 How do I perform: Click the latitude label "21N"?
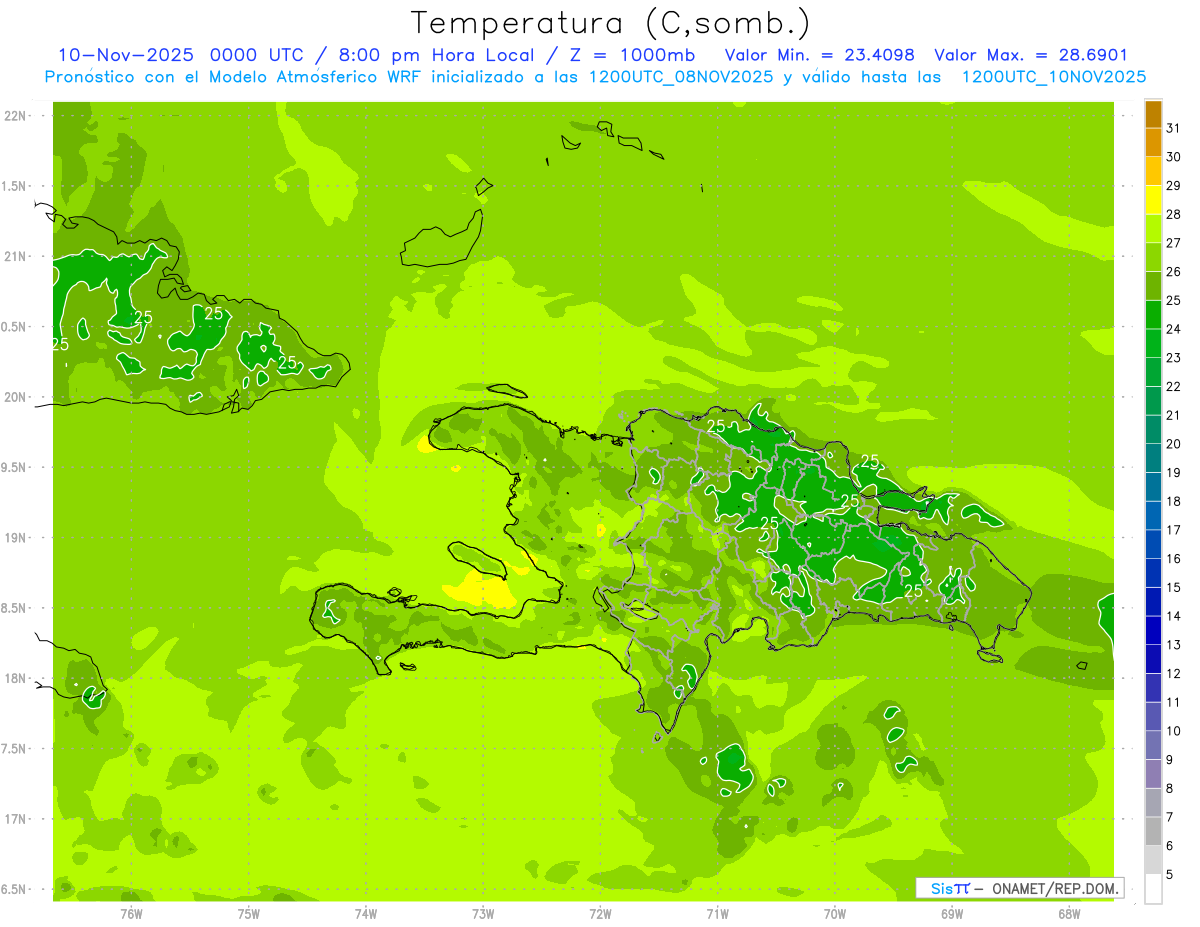pyautogui.click(x=15, y=257)
